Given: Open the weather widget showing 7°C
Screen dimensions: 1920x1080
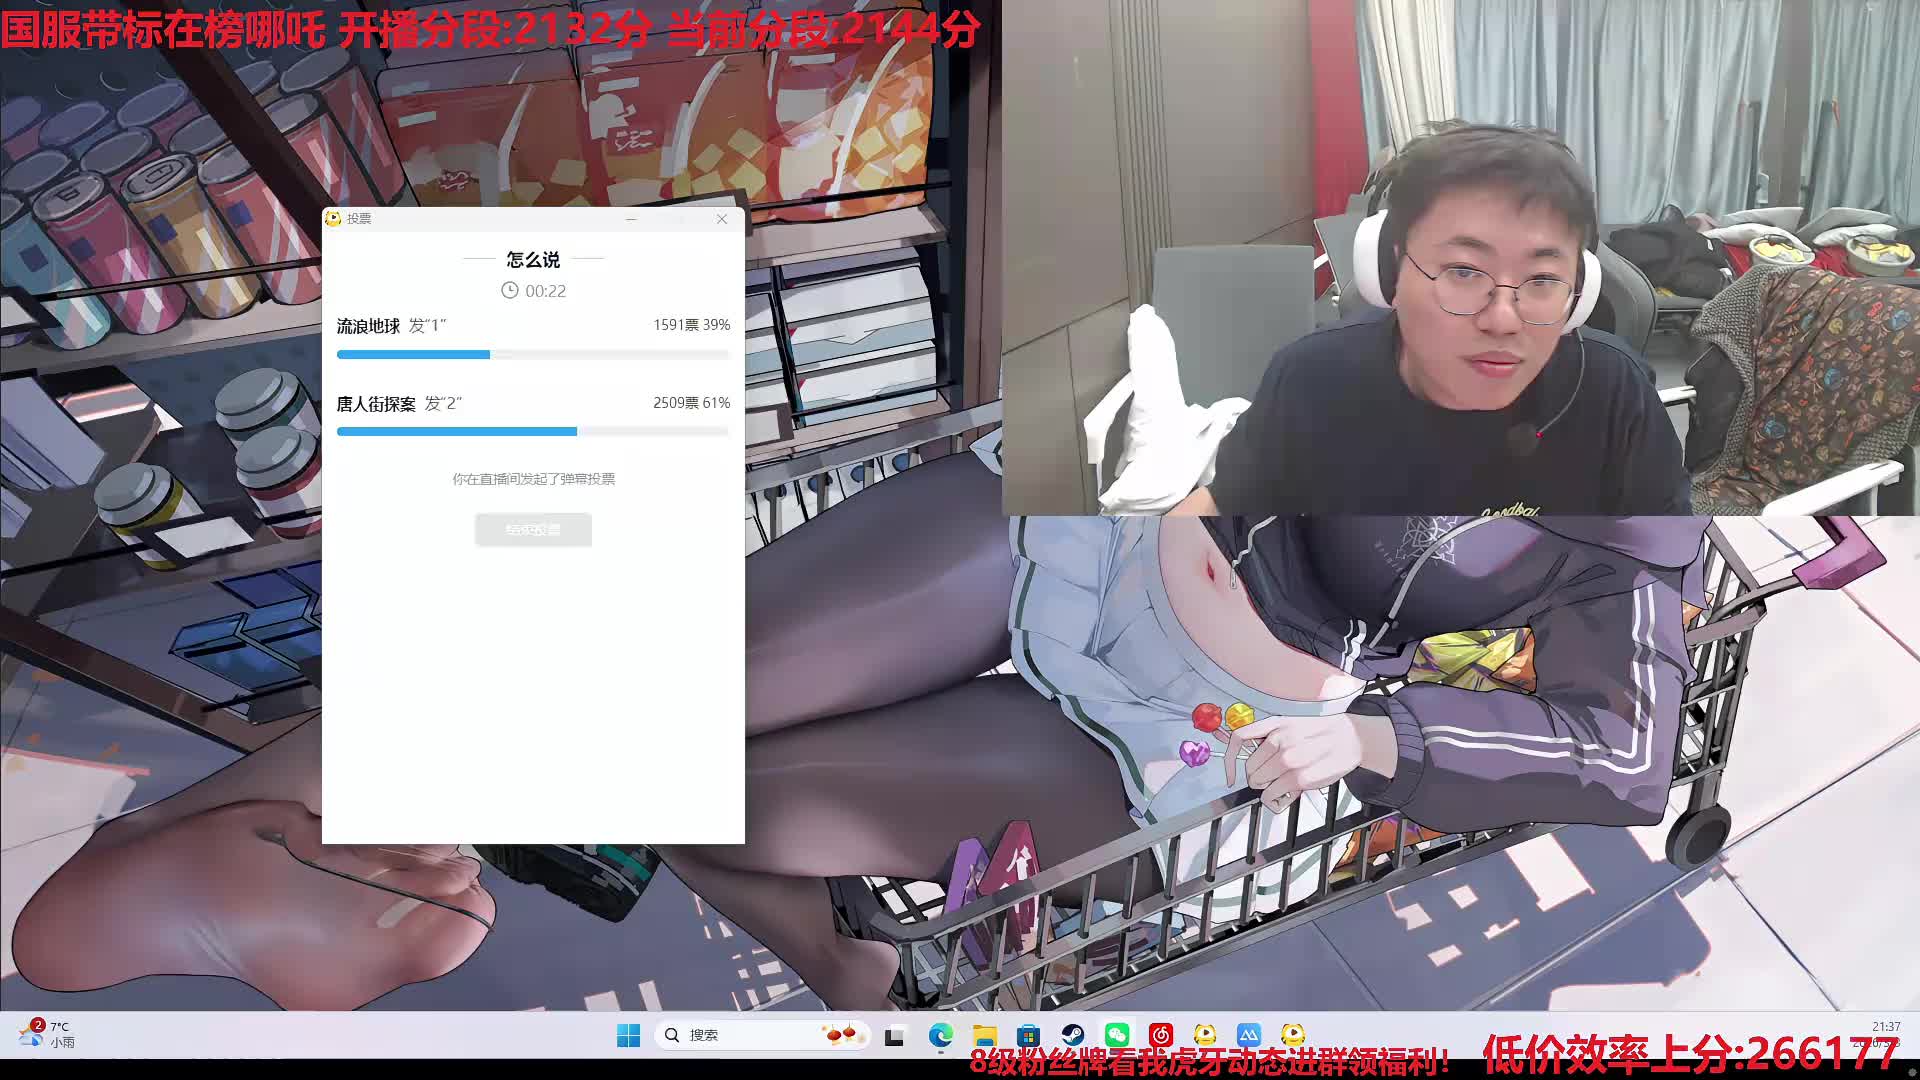Looking at the screenshot, I should pos(48,1034).
